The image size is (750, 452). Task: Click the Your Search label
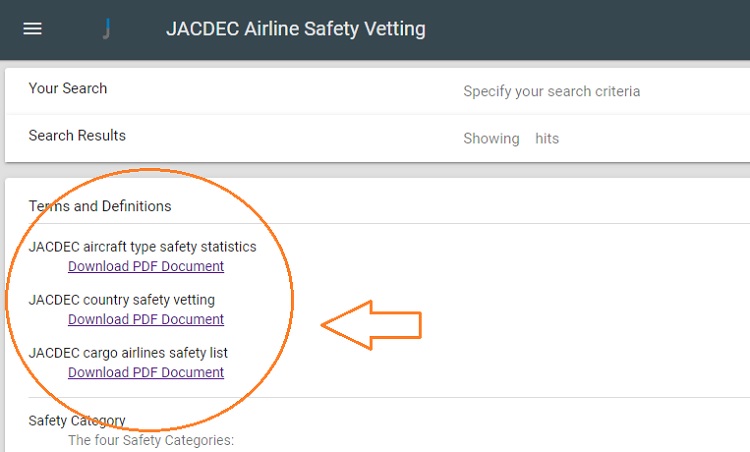point(68,88)
